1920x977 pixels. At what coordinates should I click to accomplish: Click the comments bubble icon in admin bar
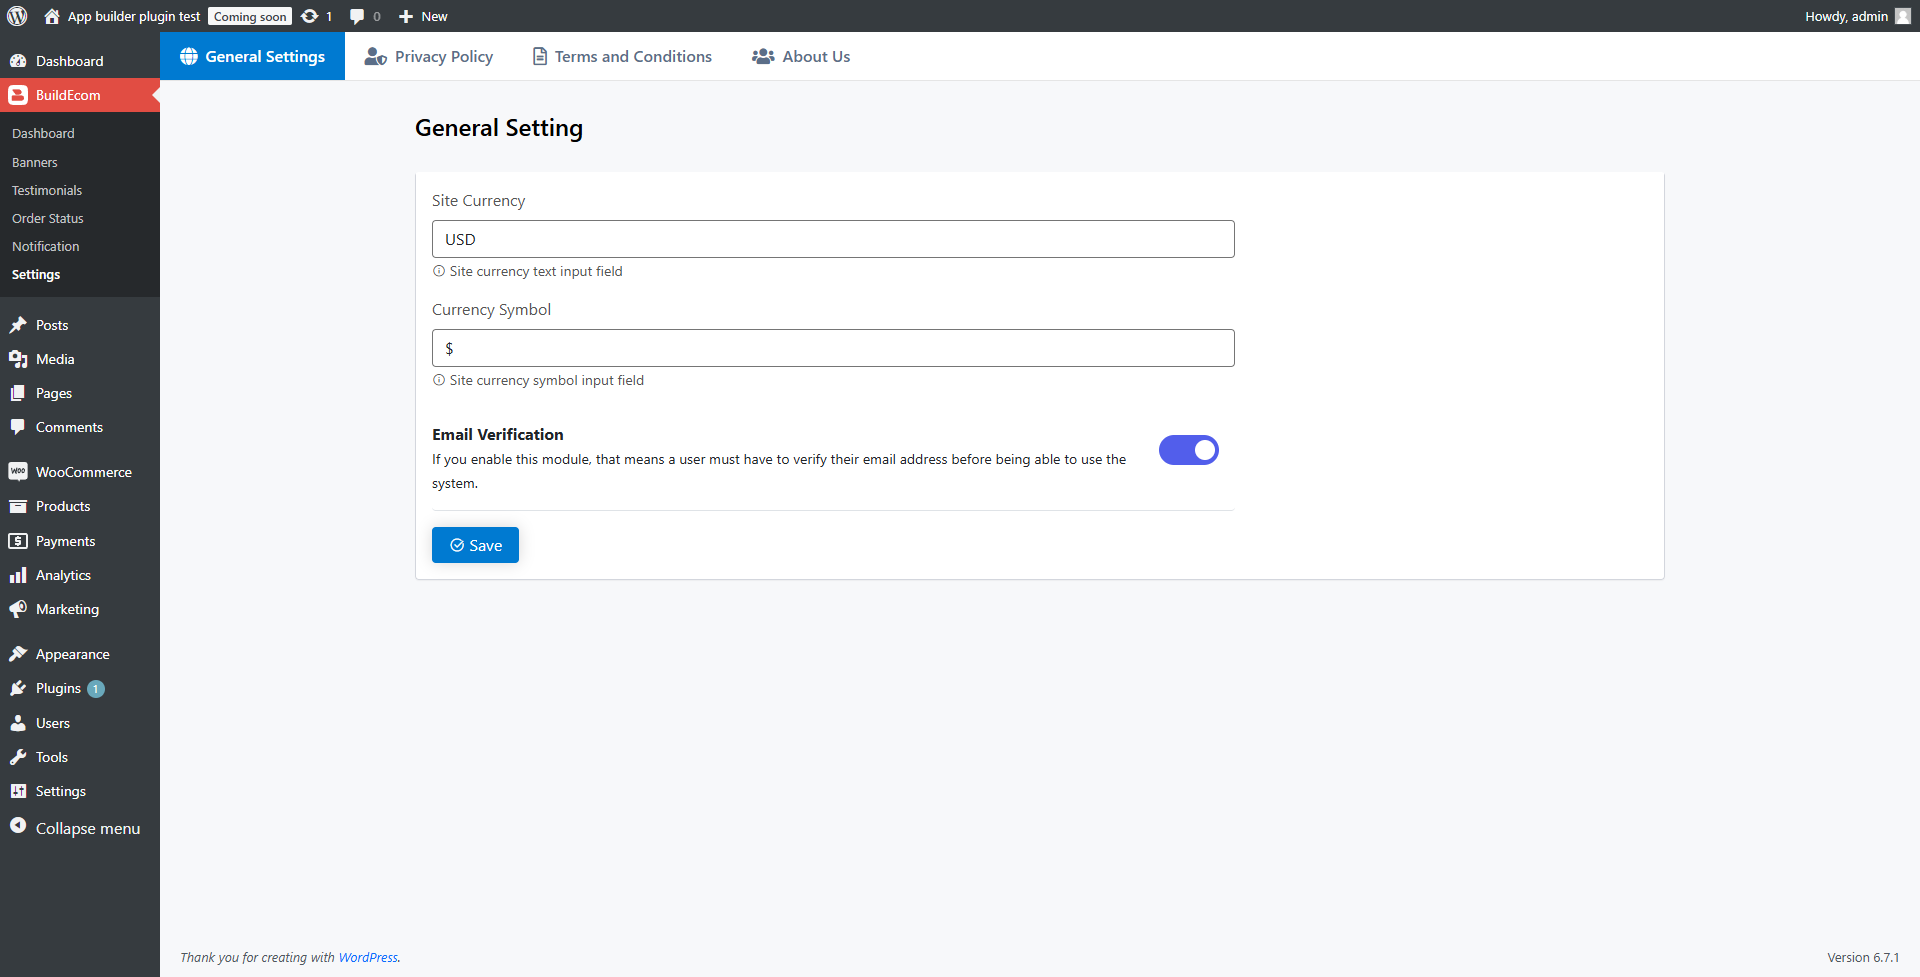357,16
